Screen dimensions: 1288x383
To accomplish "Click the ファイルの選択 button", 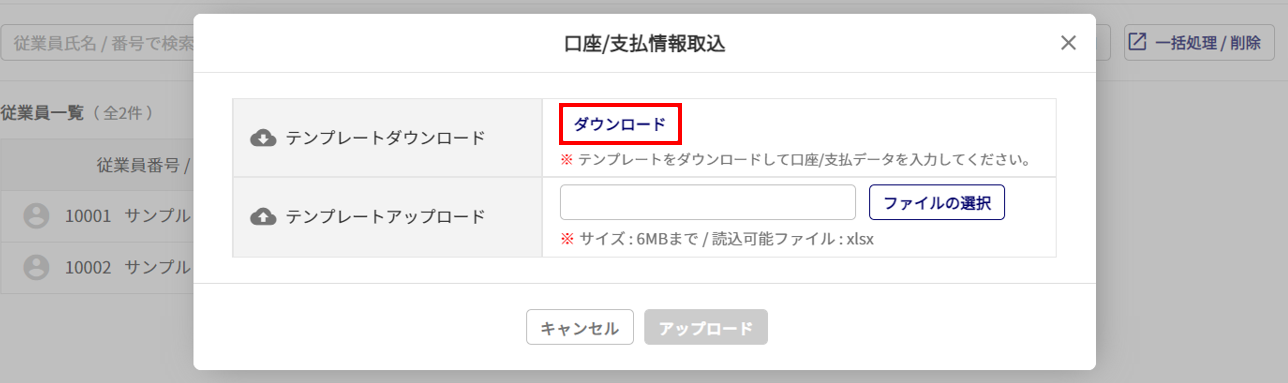I will (x=937, y=203).
